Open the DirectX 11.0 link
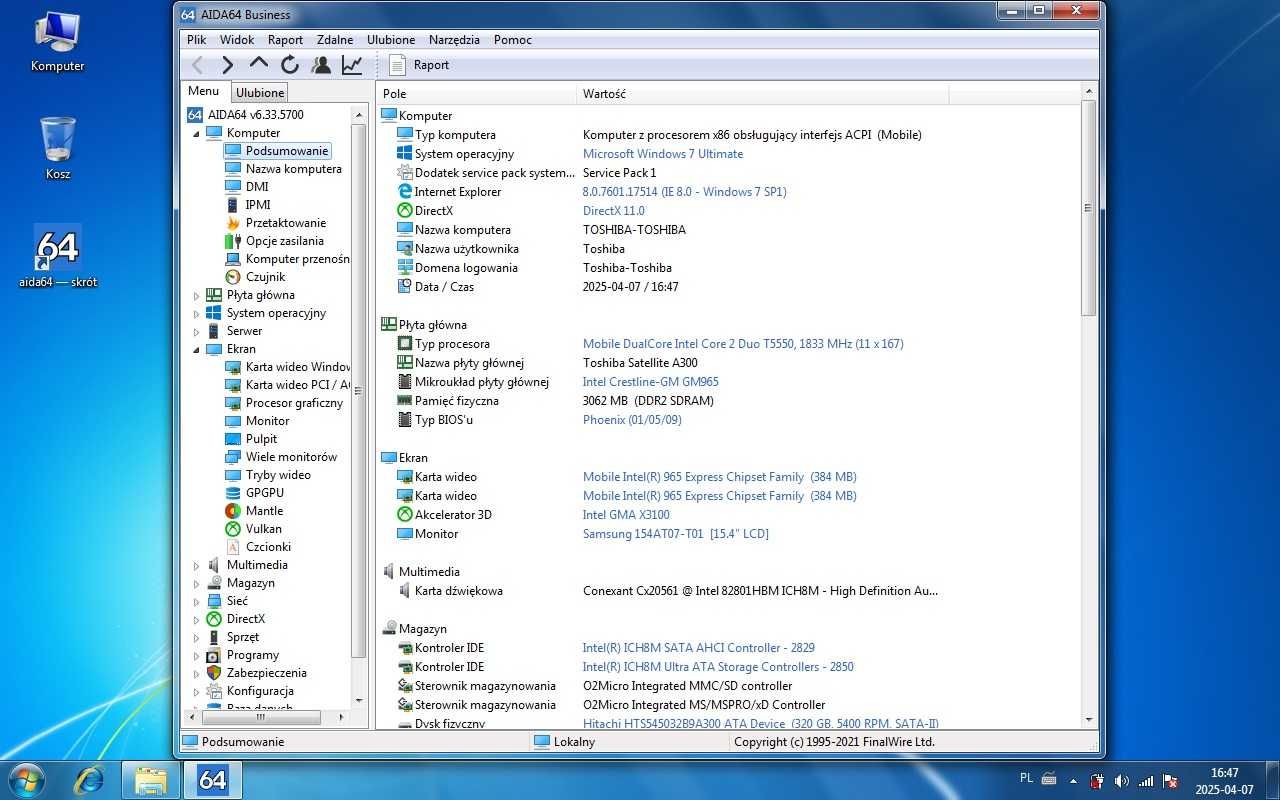The image size is (1280, 800). pyautogui.click(x=615, y=211)
